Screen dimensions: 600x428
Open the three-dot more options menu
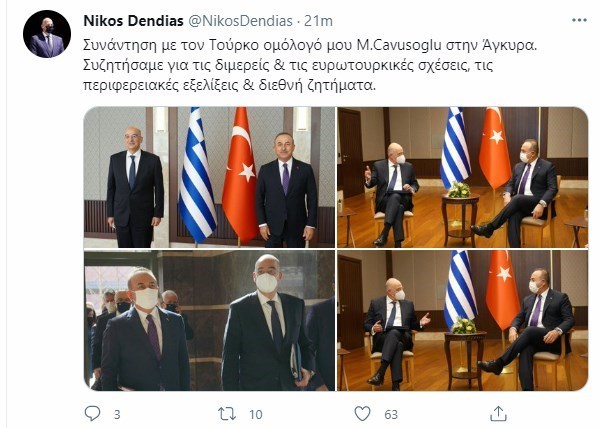pyautogui.click(x=579, y=20)
